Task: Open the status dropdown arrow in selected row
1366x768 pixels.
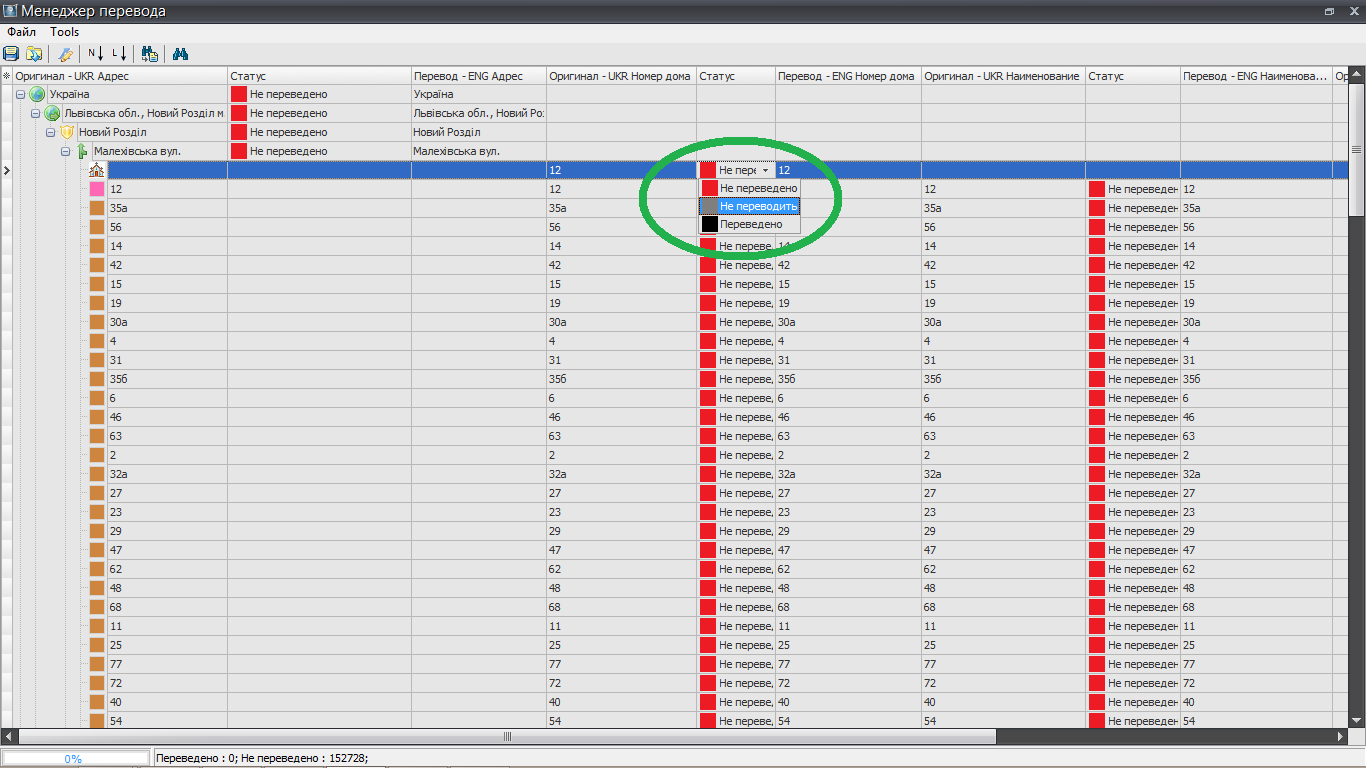Action: click(765, 171)
